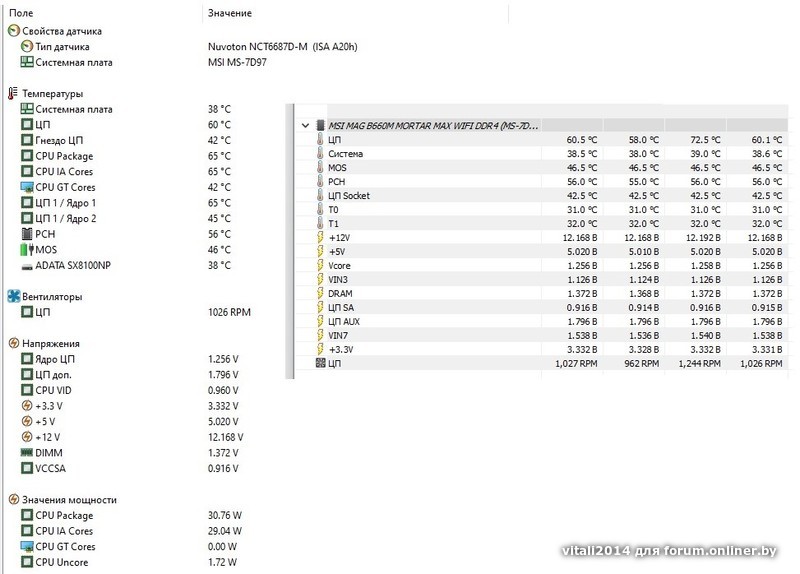The width and height of the screenshot is (800, 574).
Task: Click the 0.960 V CPU VID value
Action: [x=223, y=390]
